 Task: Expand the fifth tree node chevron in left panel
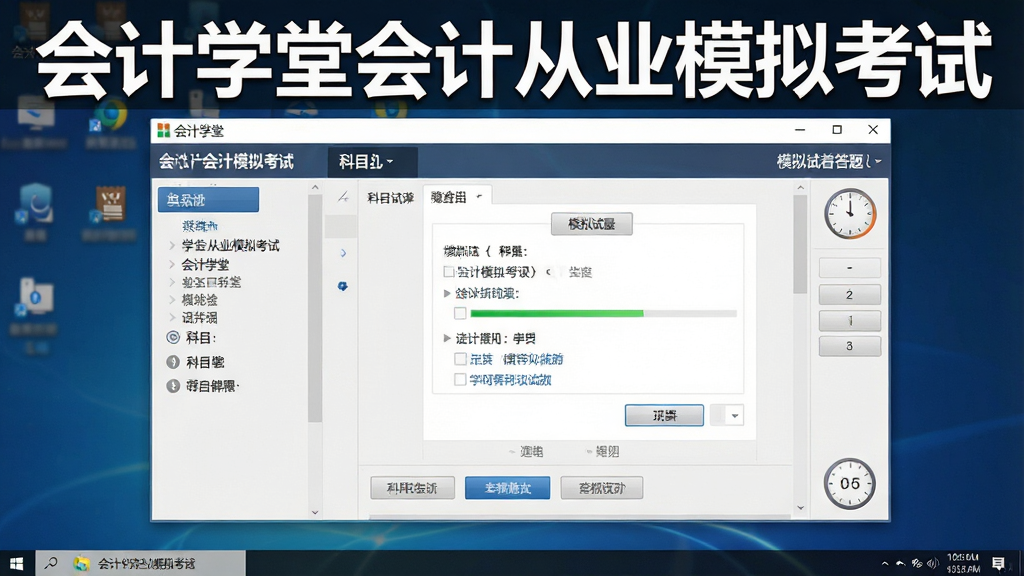point(172,317)
